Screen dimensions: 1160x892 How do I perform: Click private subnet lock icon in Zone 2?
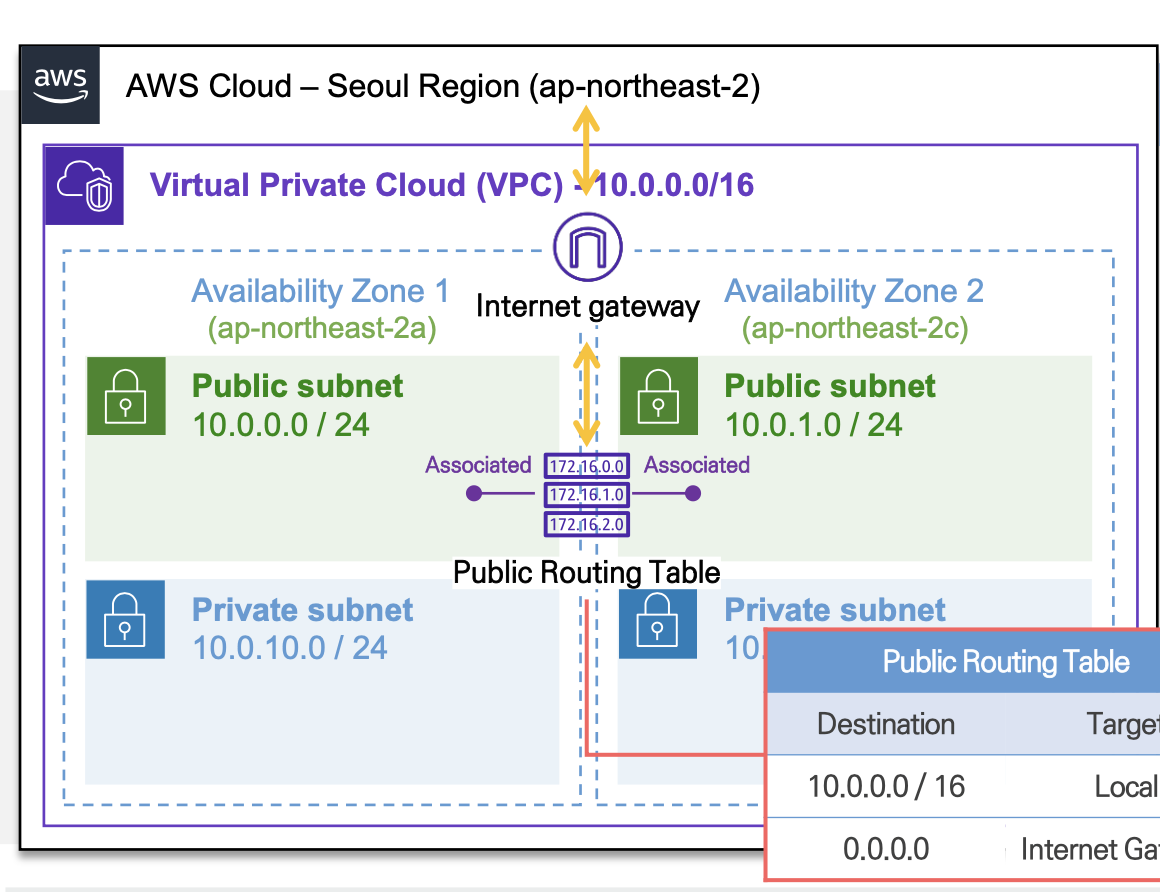[658, 619]
